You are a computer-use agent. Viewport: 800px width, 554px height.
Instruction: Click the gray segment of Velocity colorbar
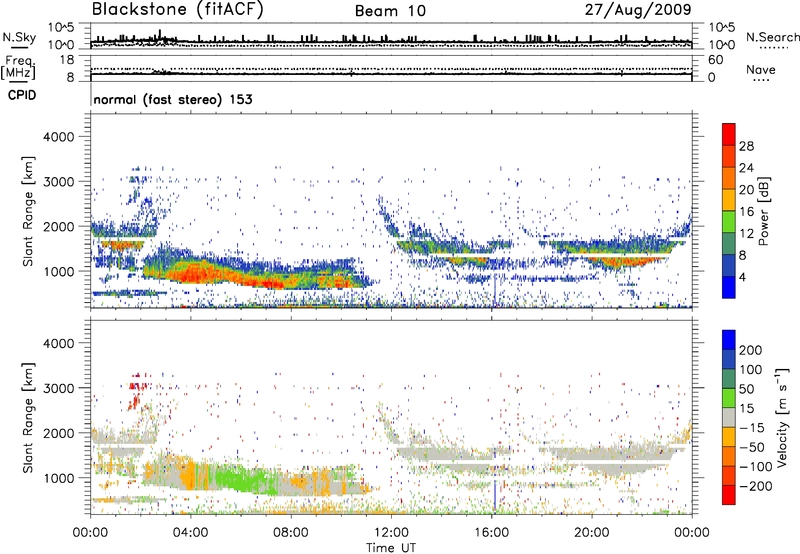[729, 417]
